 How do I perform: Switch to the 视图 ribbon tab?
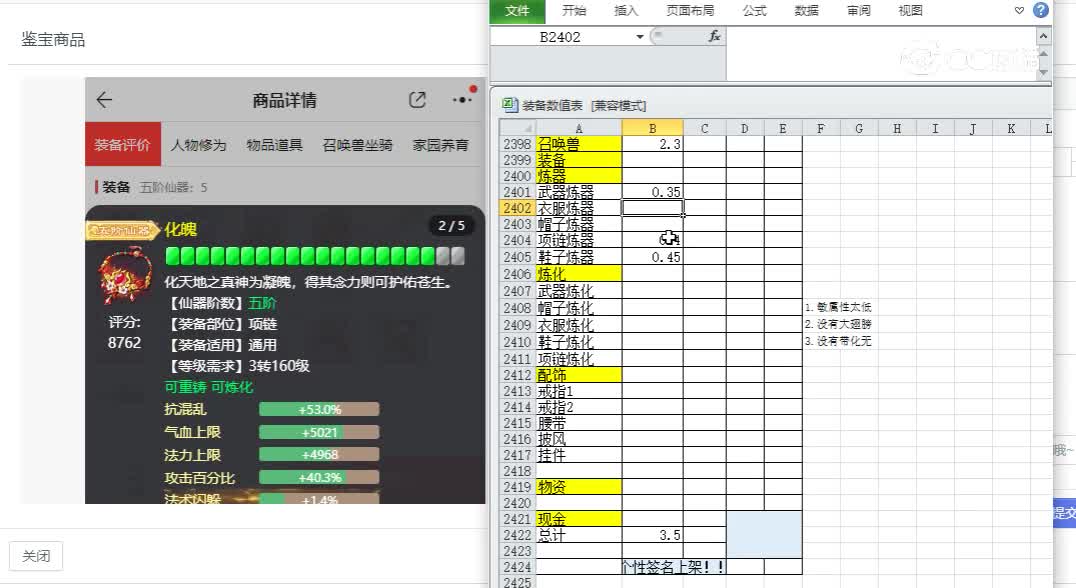click(x=911, y=11)
